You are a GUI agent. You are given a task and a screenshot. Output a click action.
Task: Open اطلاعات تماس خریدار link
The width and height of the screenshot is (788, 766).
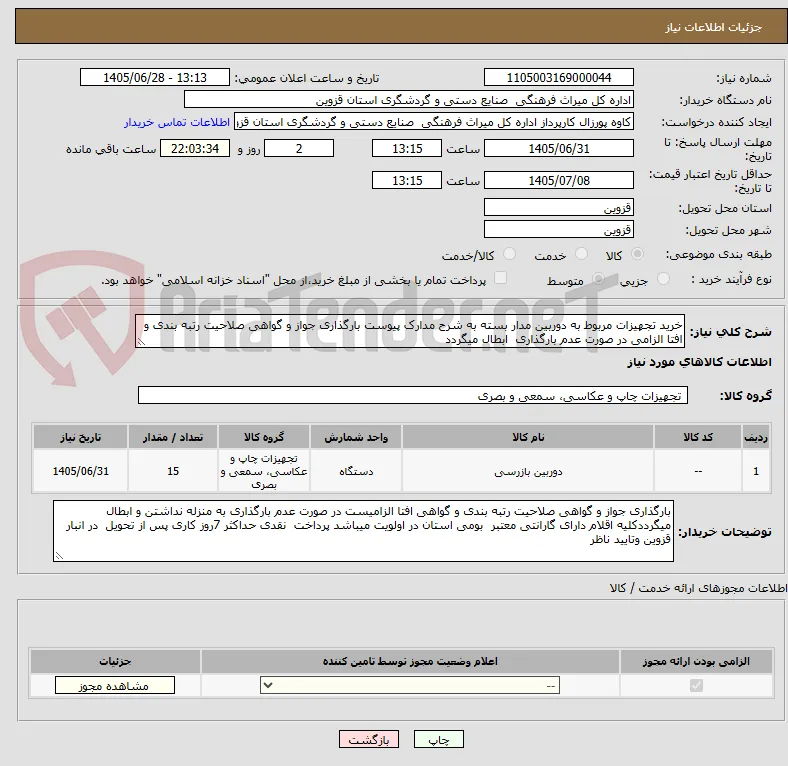click(177, 123)
